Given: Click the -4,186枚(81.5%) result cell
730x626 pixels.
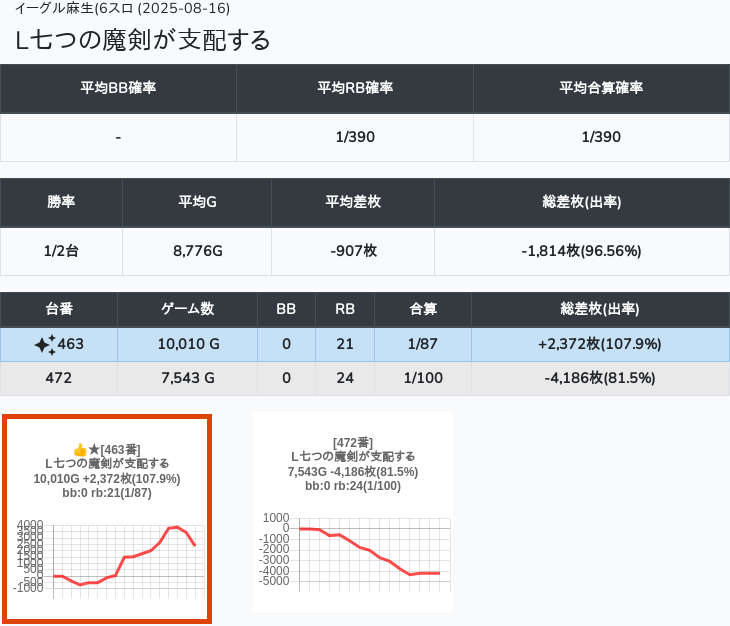Looking at the screenshot, I should (x=600, y=378).
